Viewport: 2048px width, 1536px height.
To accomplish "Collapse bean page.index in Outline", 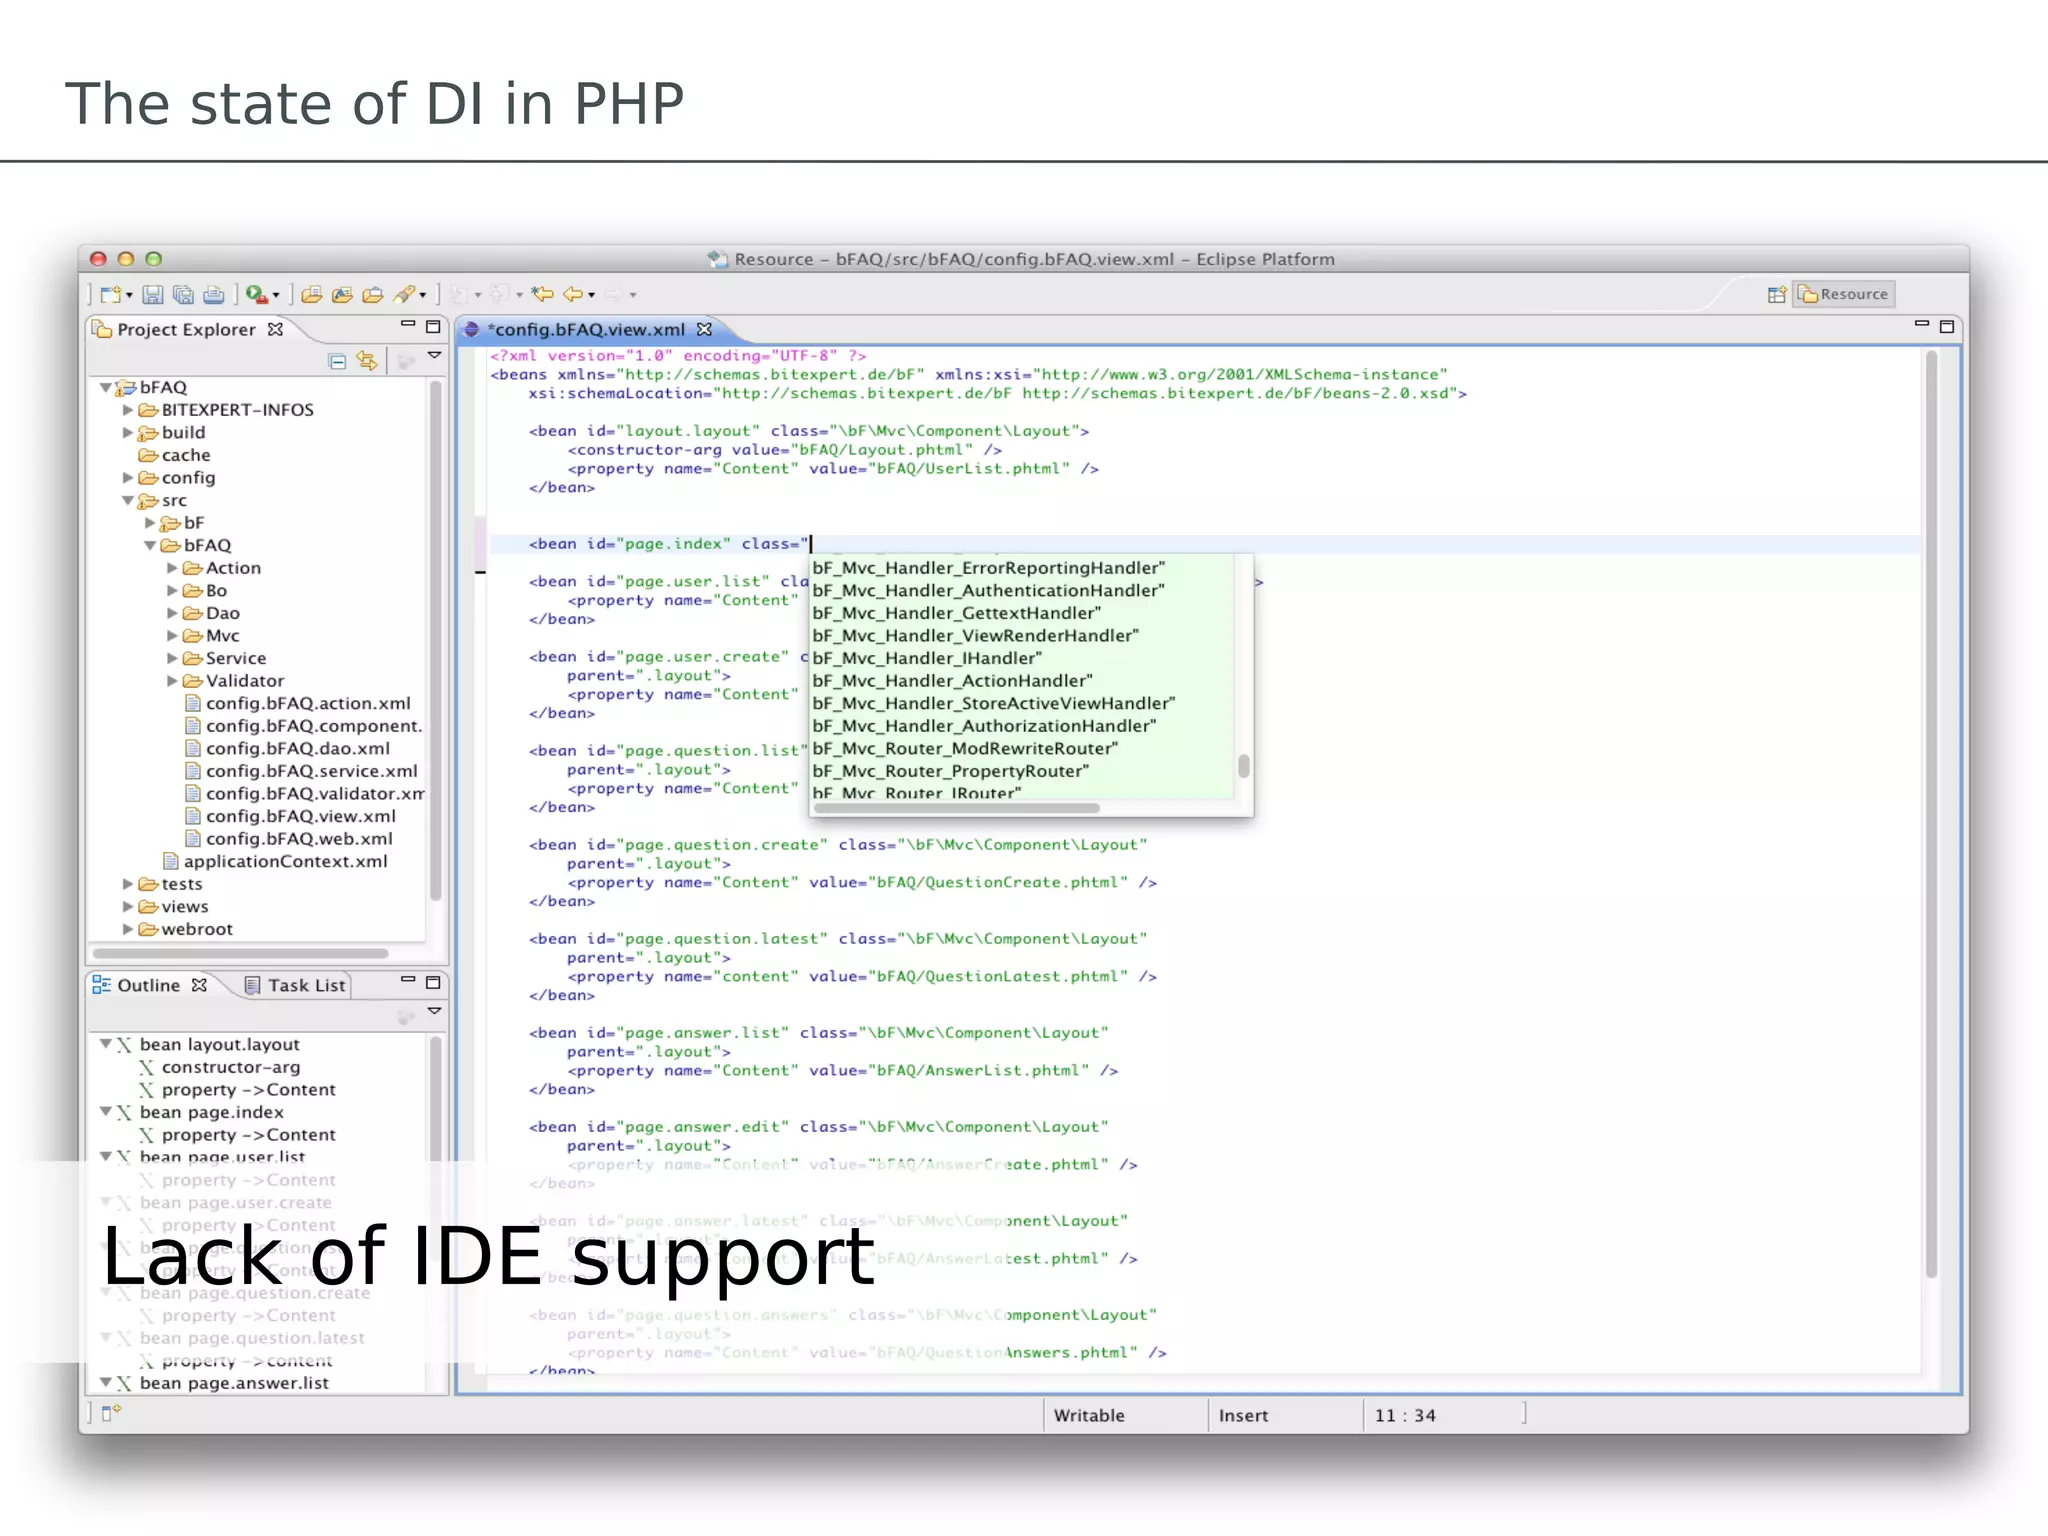I will [x=106, y=1112].
